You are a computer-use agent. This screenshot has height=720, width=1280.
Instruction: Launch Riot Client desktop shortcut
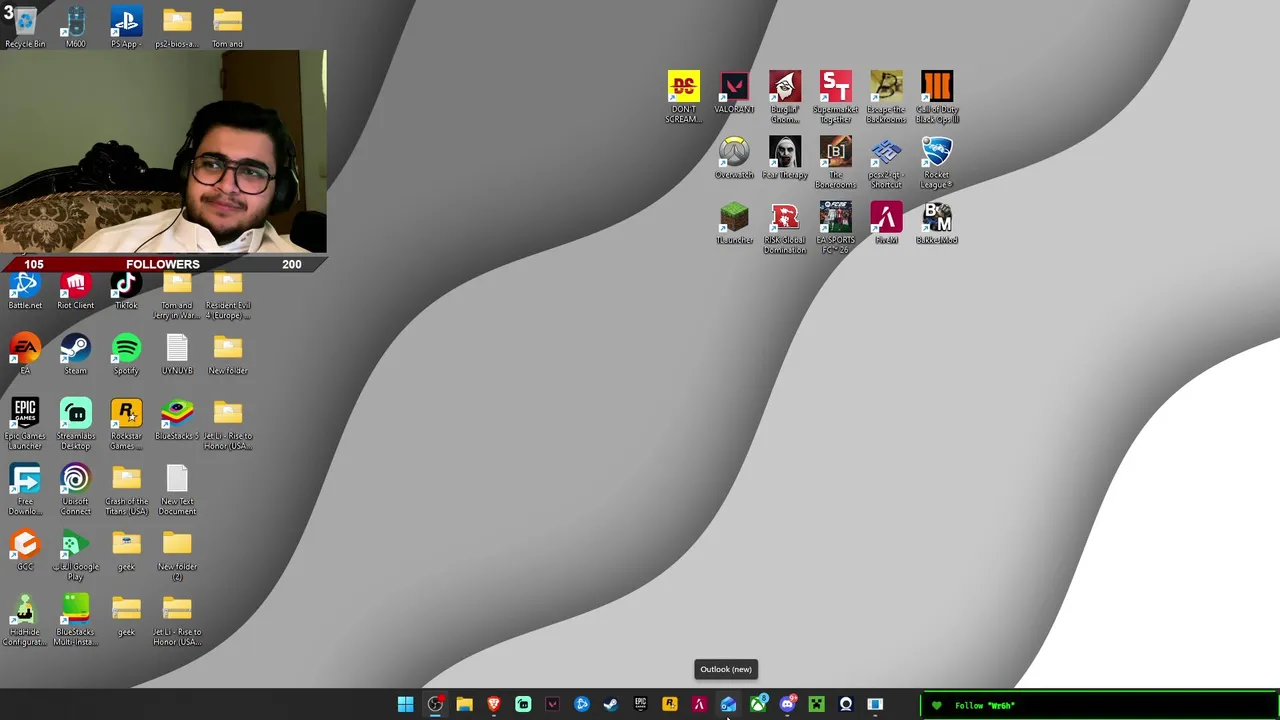point(76,291)
